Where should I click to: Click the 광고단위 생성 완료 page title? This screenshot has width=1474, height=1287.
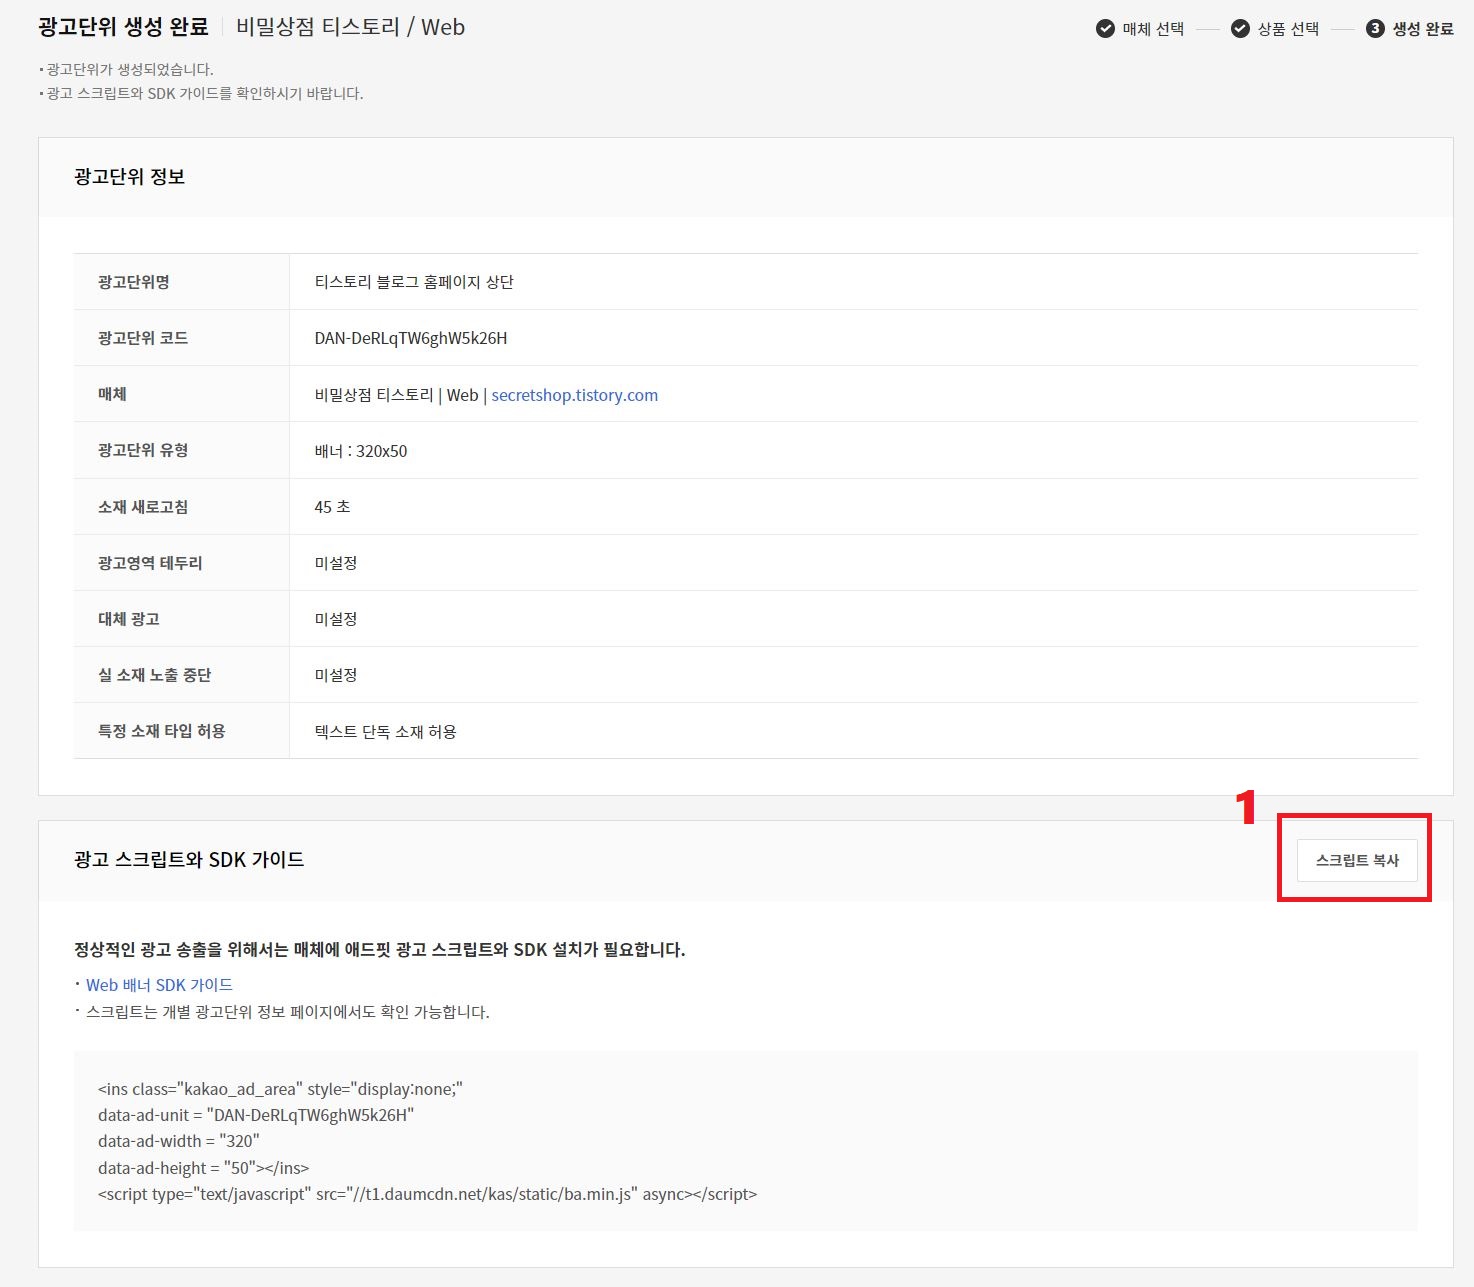(124, 27)
